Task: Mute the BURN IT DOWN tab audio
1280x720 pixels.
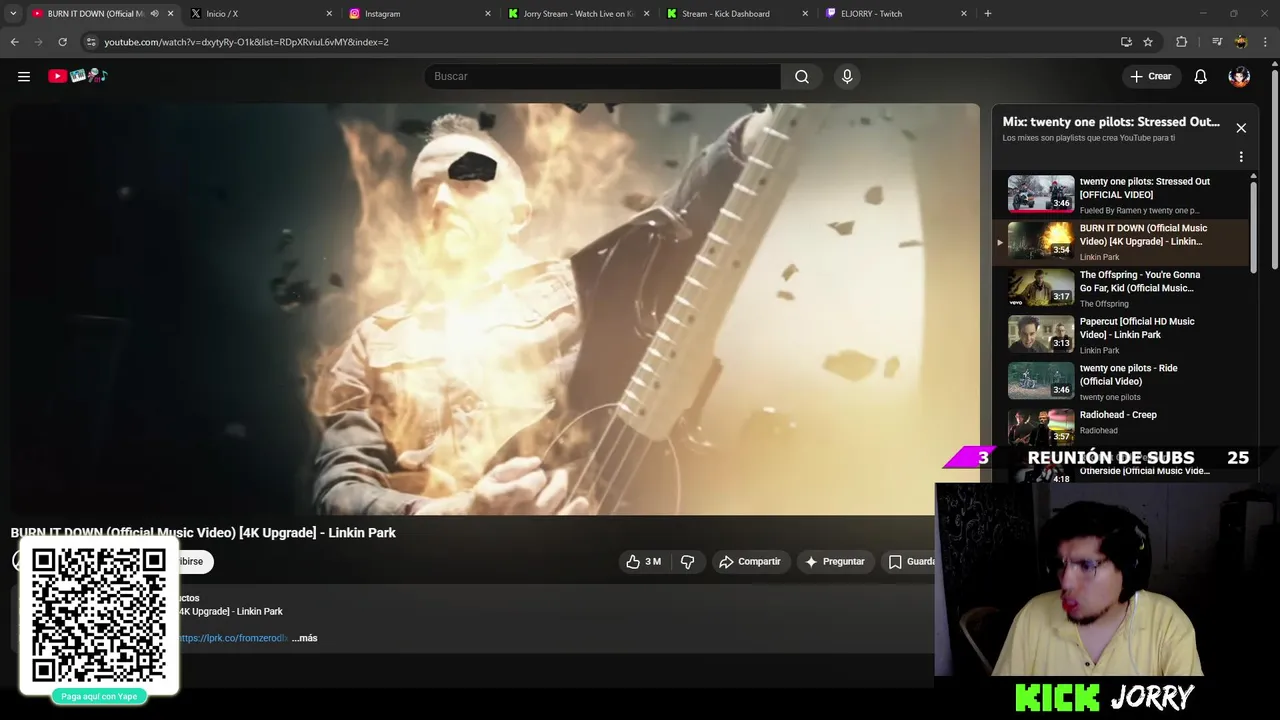Action: coord(154,14)
